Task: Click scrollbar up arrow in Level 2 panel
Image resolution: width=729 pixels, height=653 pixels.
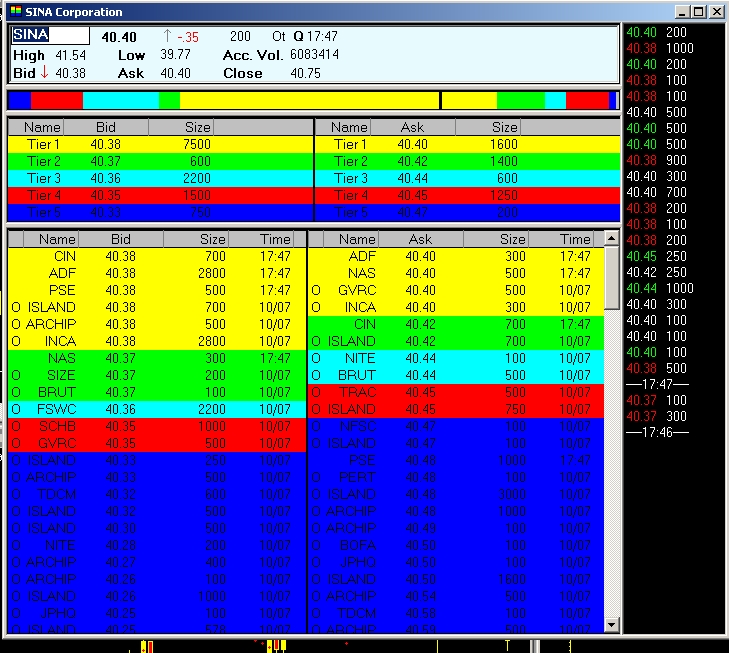Action: pos(611,238)
